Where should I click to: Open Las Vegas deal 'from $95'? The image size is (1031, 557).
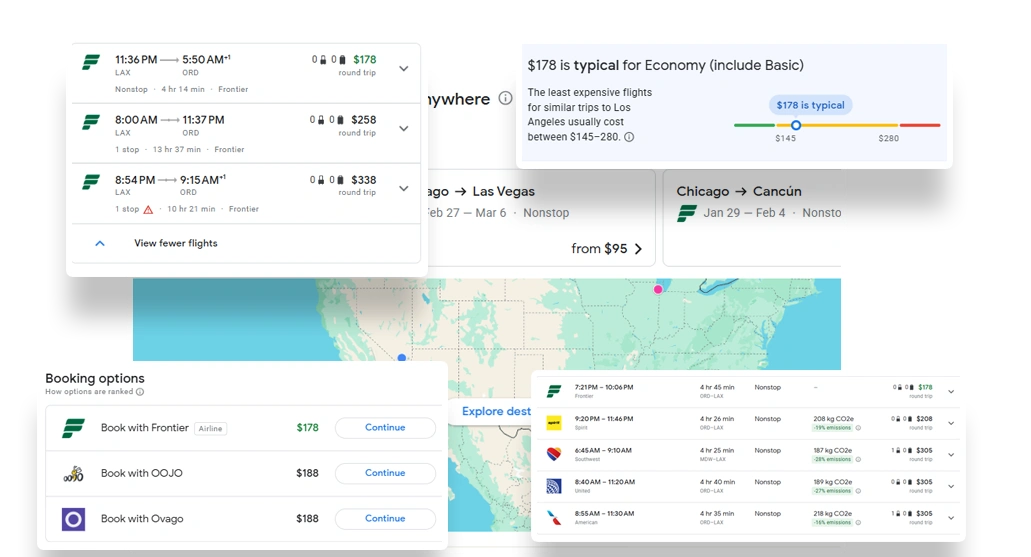pyautogui.click(x=606, y=249)
